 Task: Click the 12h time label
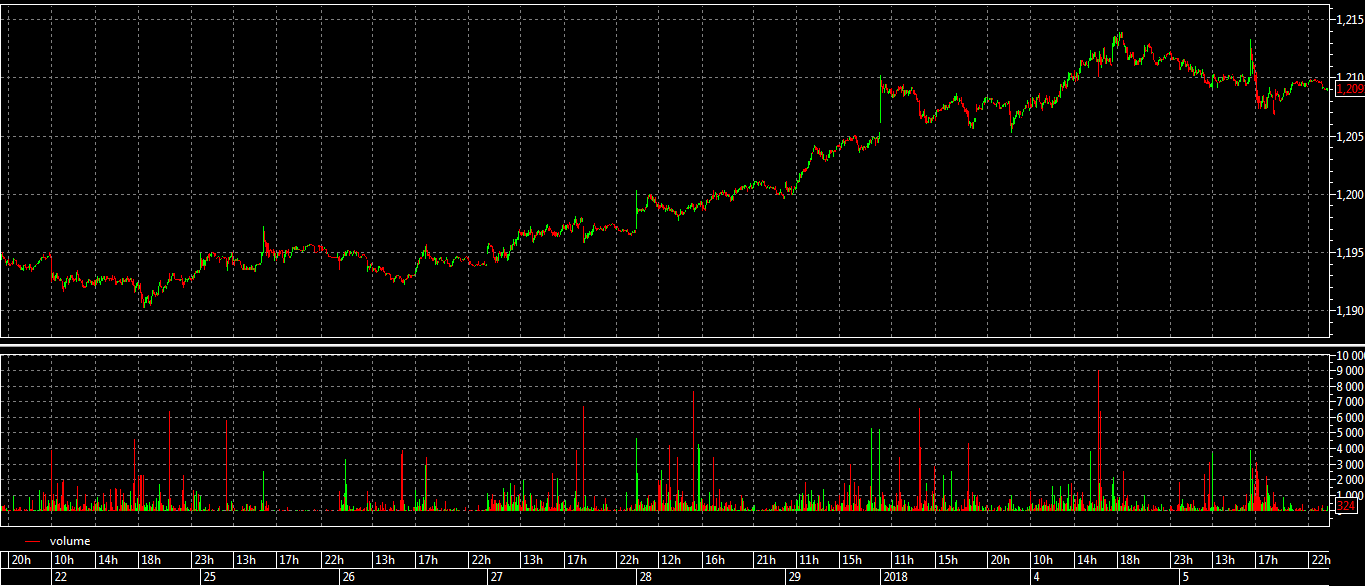[671, 559]
